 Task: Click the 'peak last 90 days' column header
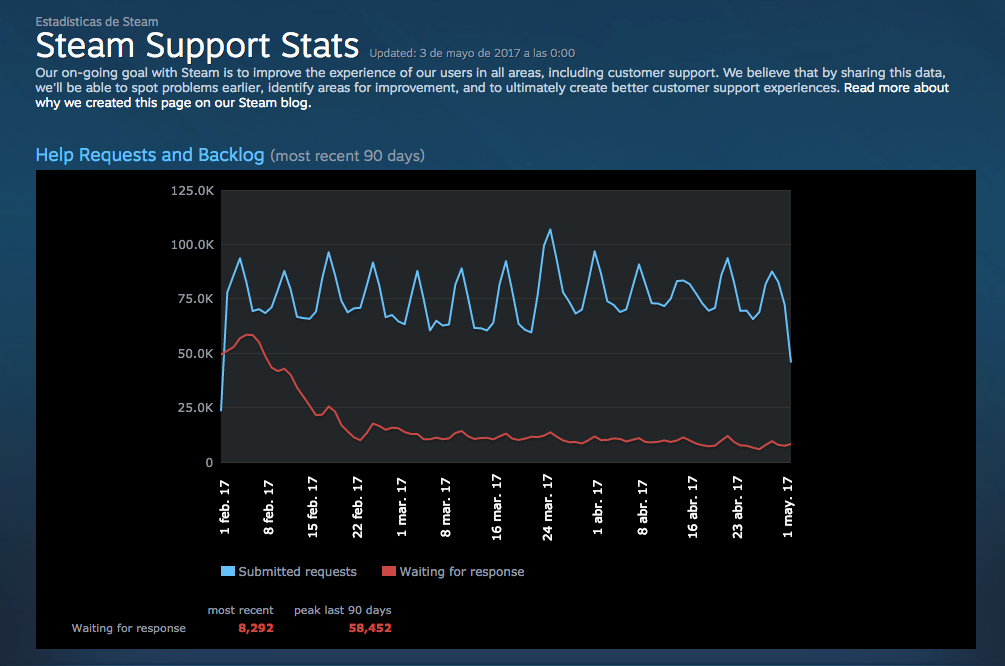[343, 610]
